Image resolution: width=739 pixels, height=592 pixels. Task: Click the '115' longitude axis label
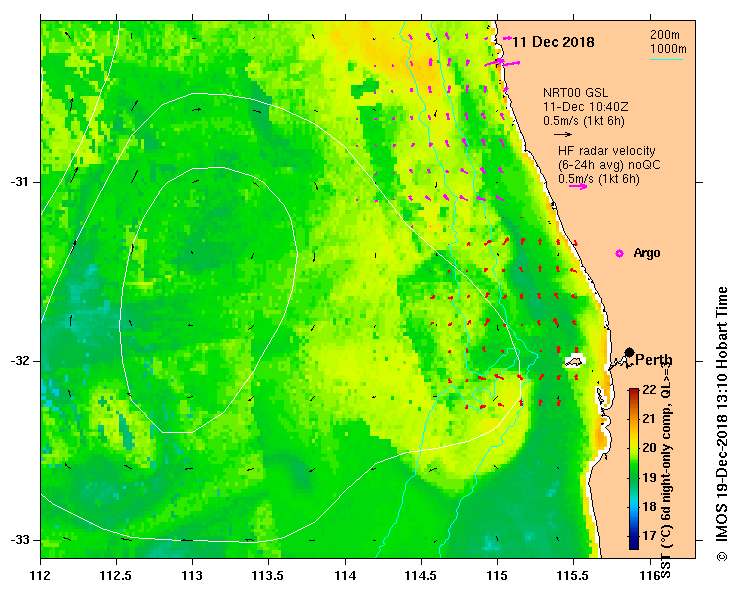click(x=497, y=576)
